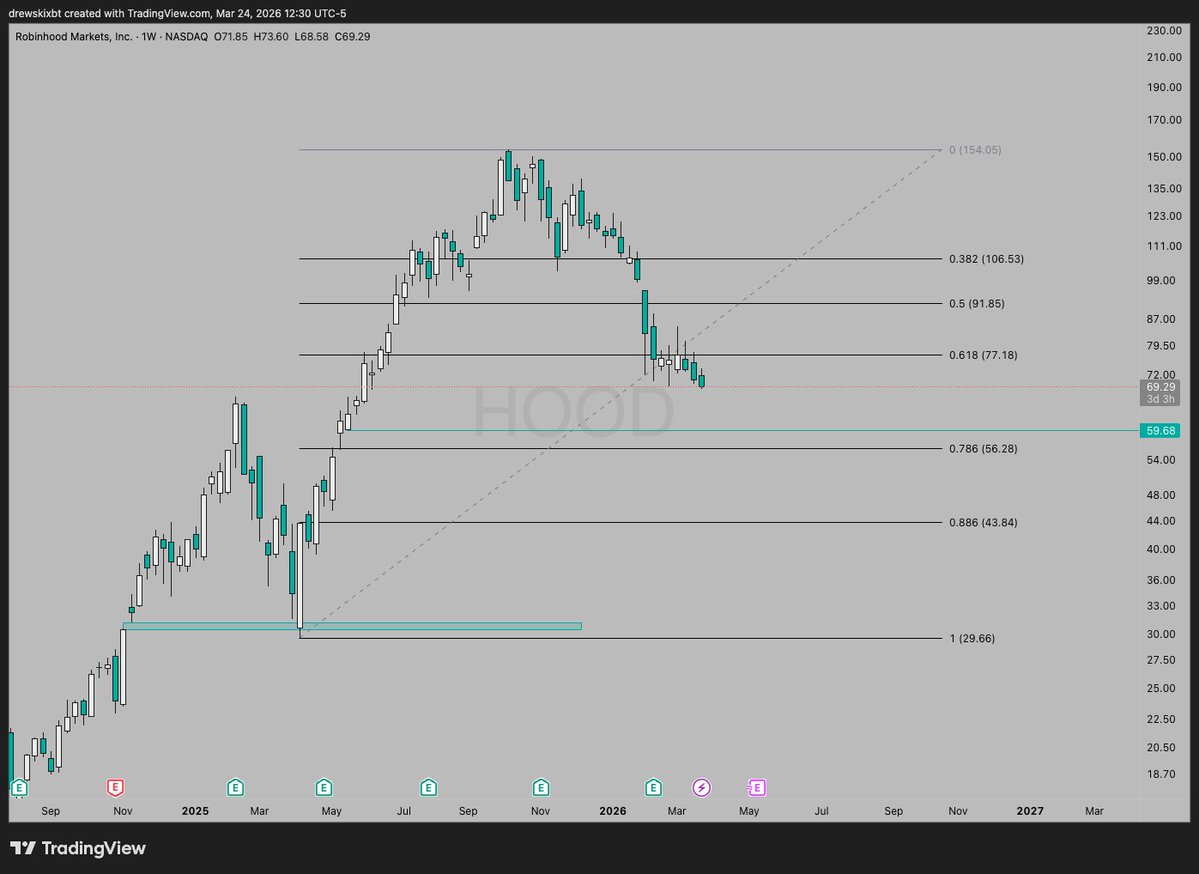Click the 190.00 price axis label
The image size is (1199, 874).
pyautogui.click(x=1164, y=87)
